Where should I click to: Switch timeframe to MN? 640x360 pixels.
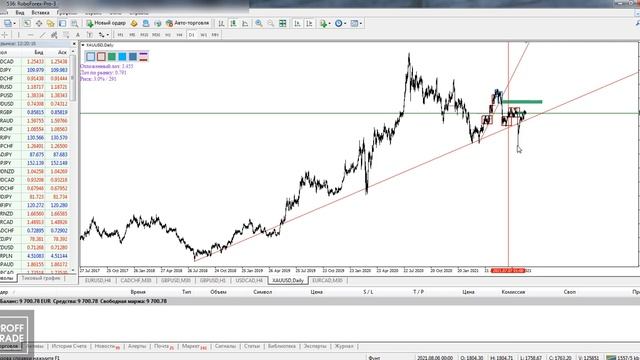point(215,35)
